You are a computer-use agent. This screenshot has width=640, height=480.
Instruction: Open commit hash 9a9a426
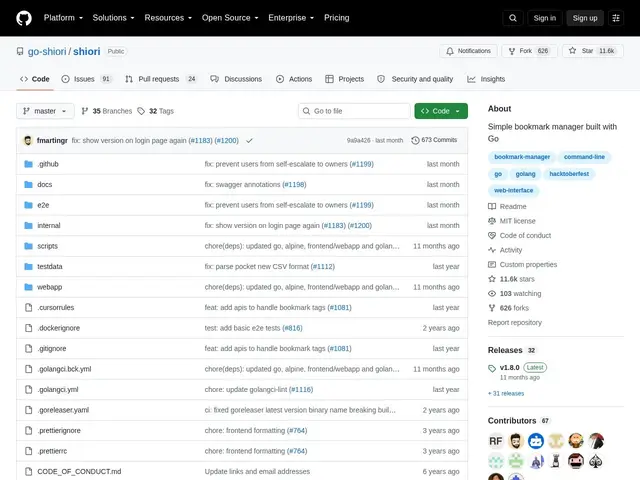click(358, 140)
